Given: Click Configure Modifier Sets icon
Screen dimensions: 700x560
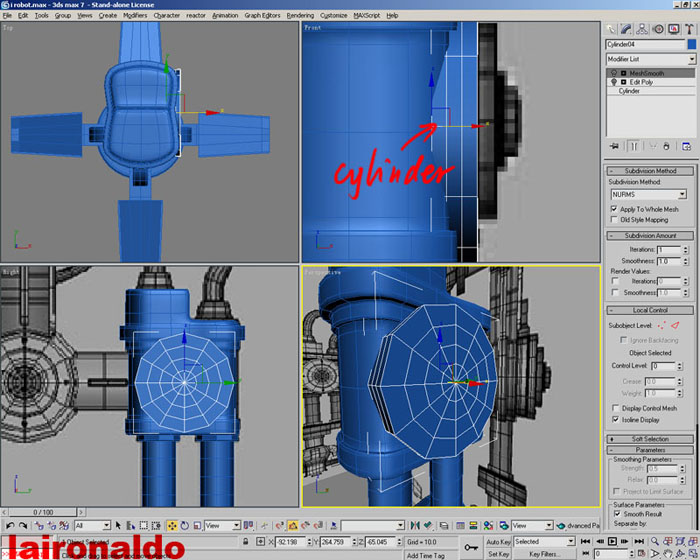Looking at the screenshot, I should [686, 146].
